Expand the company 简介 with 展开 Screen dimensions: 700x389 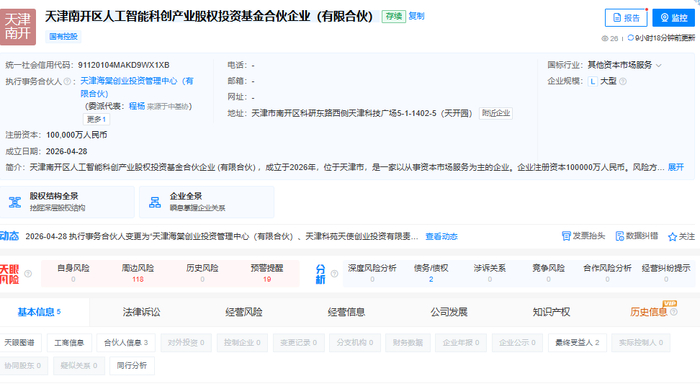675,167
